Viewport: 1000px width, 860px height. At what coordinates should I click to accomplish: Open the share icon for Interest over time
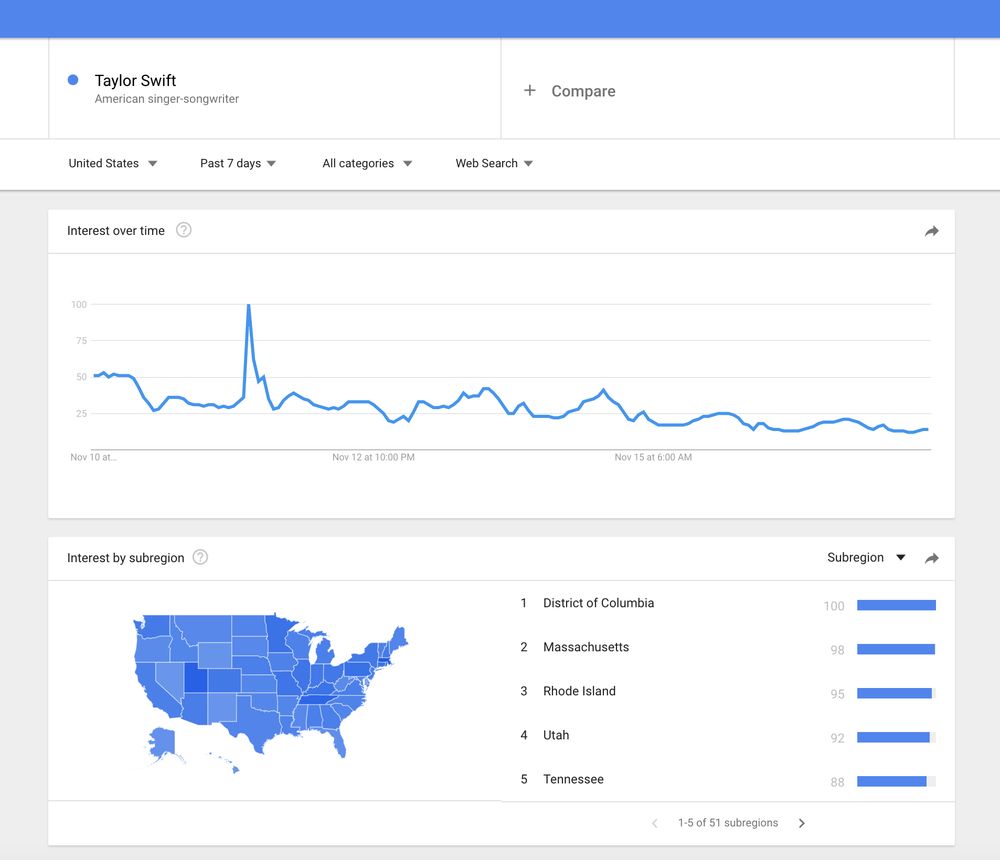931,231
